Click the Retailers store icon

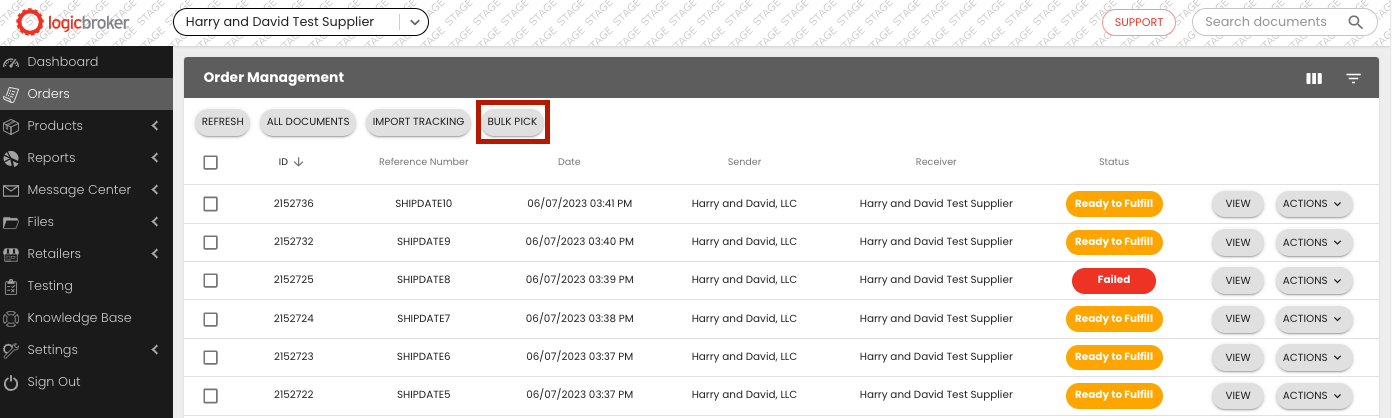tap(11, 254)
